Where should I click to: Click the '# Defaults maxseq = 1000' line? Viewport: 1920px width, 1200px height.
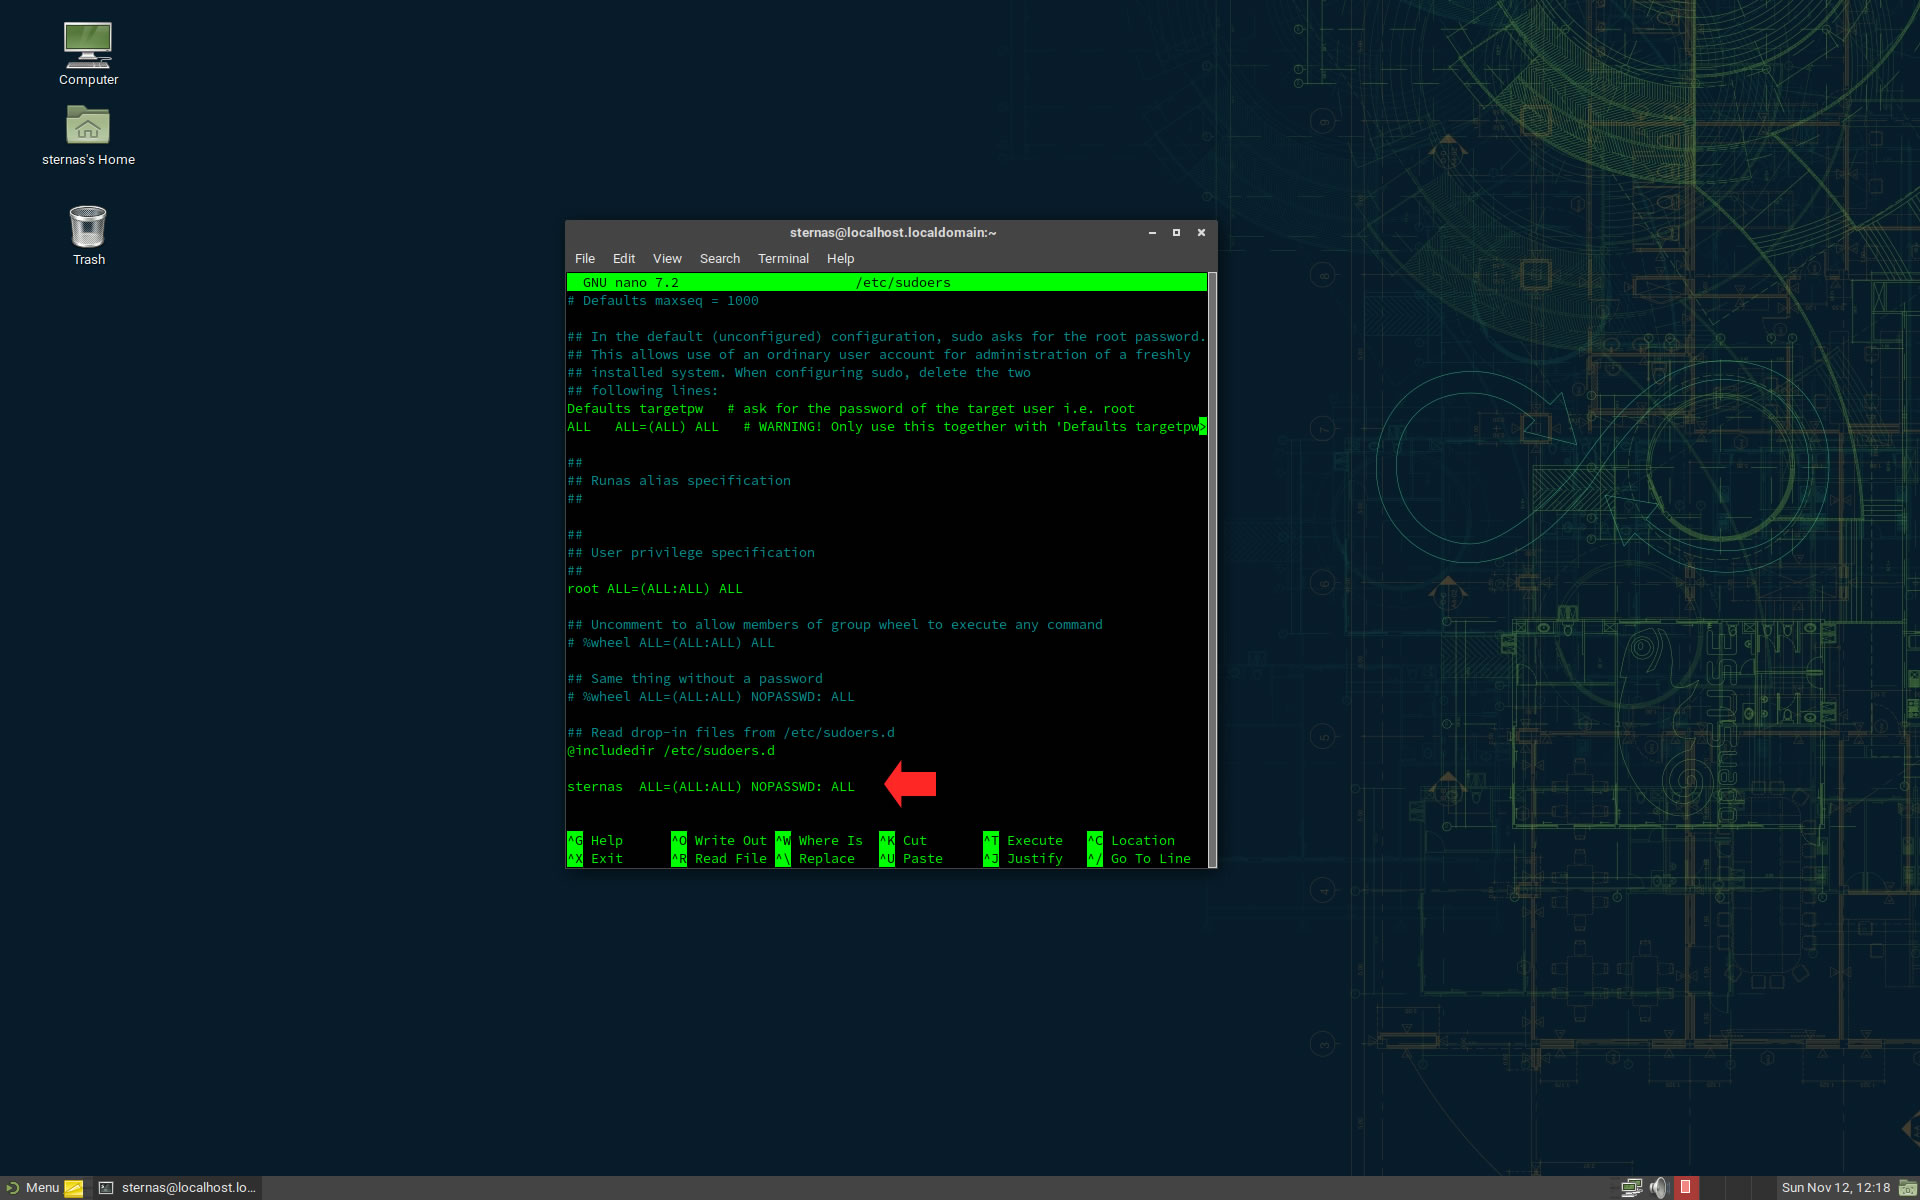663,301
